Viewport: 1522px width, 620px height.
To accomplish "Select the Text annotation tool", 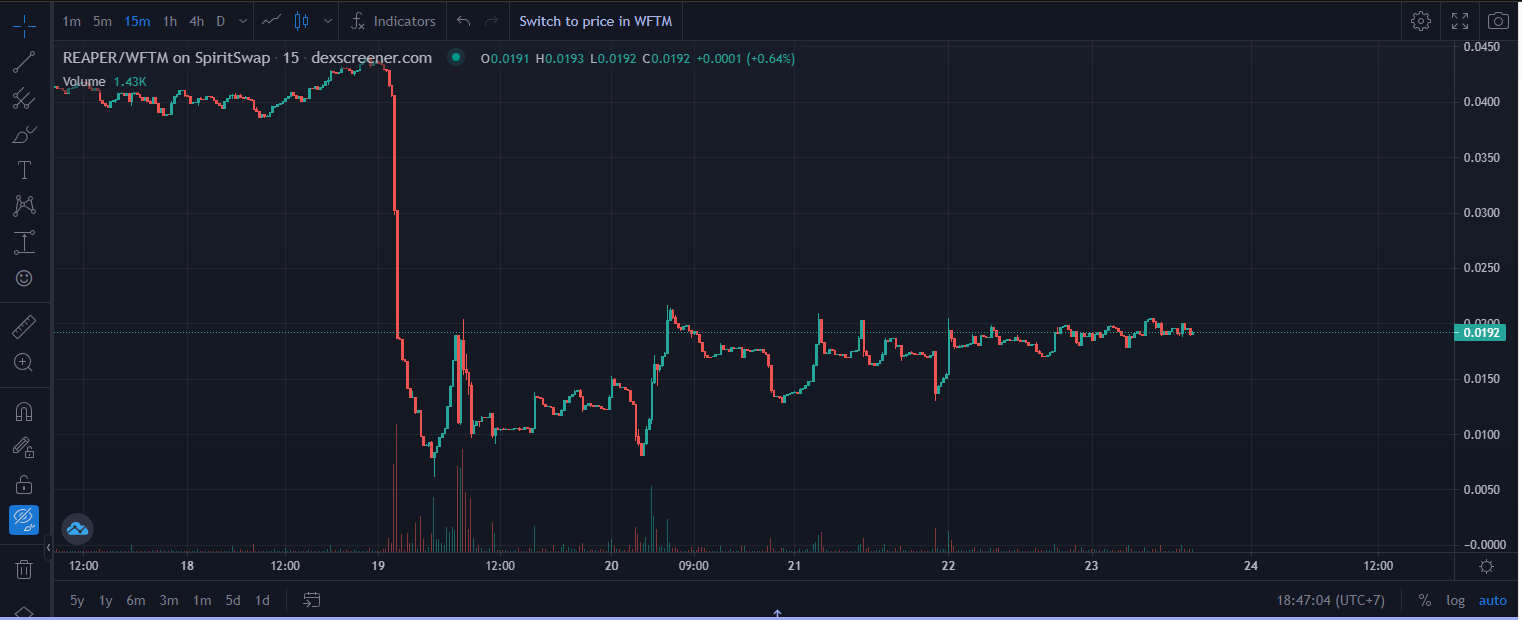I will coord(24,170).
